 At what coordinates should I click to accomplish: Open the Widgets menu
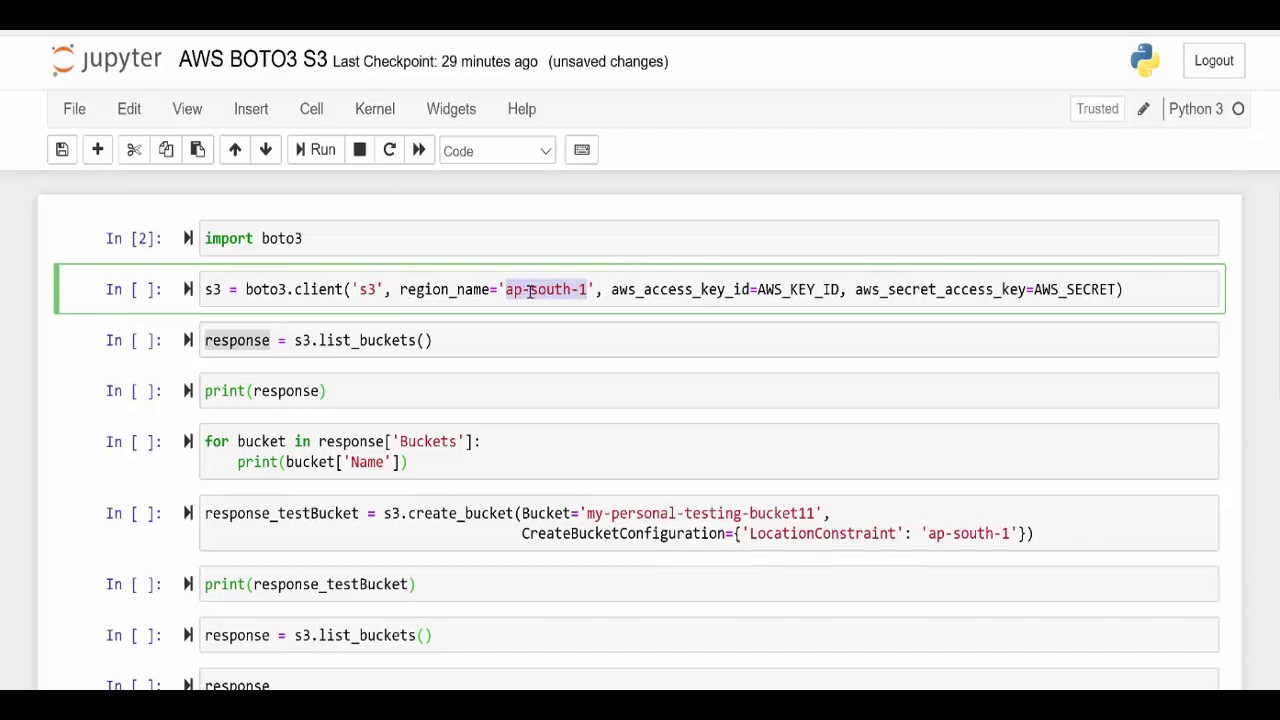(x=451, y=109)
